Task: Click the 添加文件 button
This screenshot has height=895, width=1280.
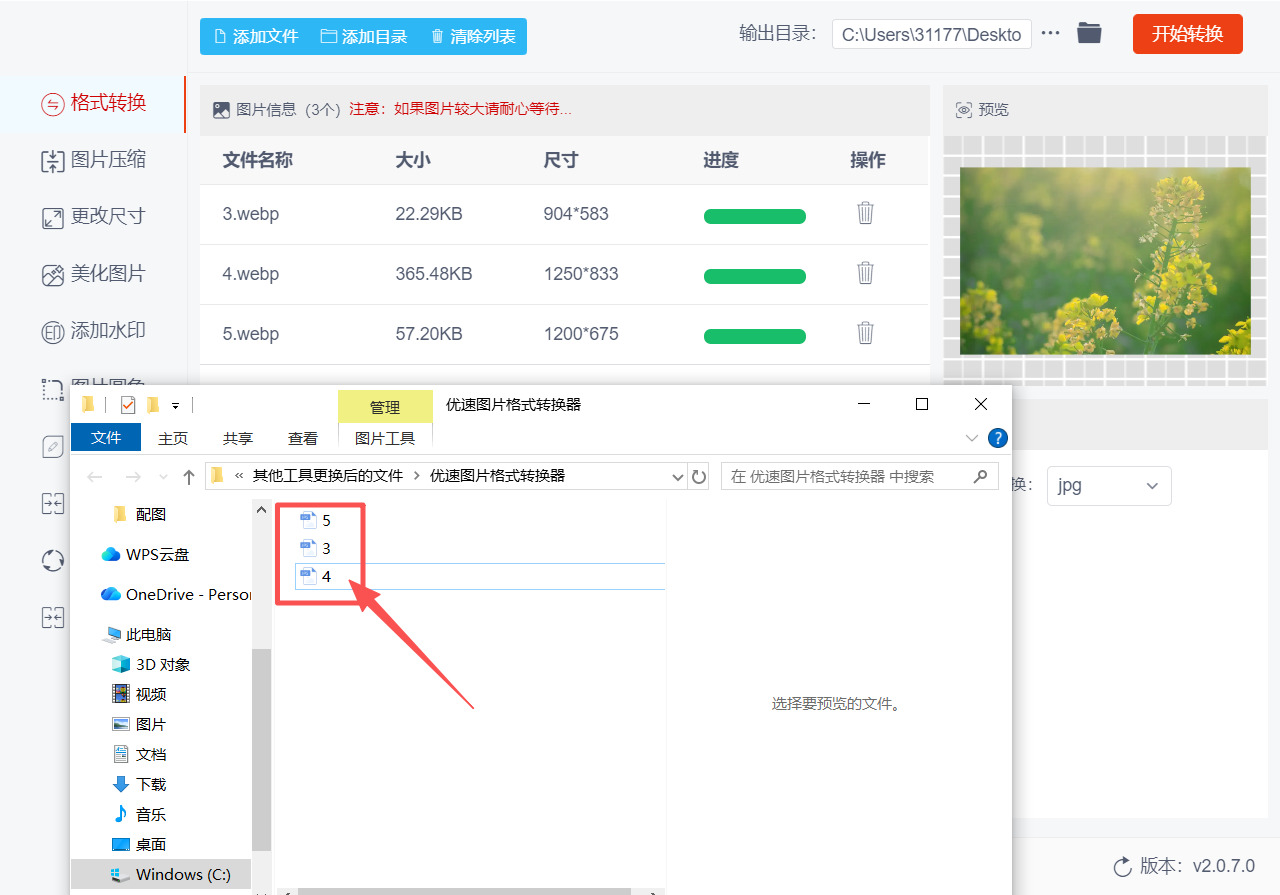Action: [x=256, y=36]
